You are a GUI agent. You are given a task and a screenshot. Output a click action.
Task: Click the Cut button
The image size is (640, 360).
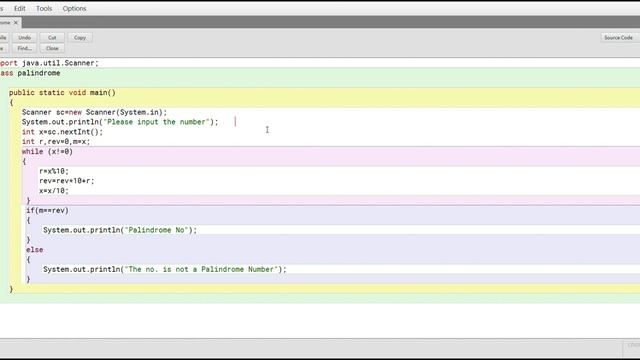[52, 38]
